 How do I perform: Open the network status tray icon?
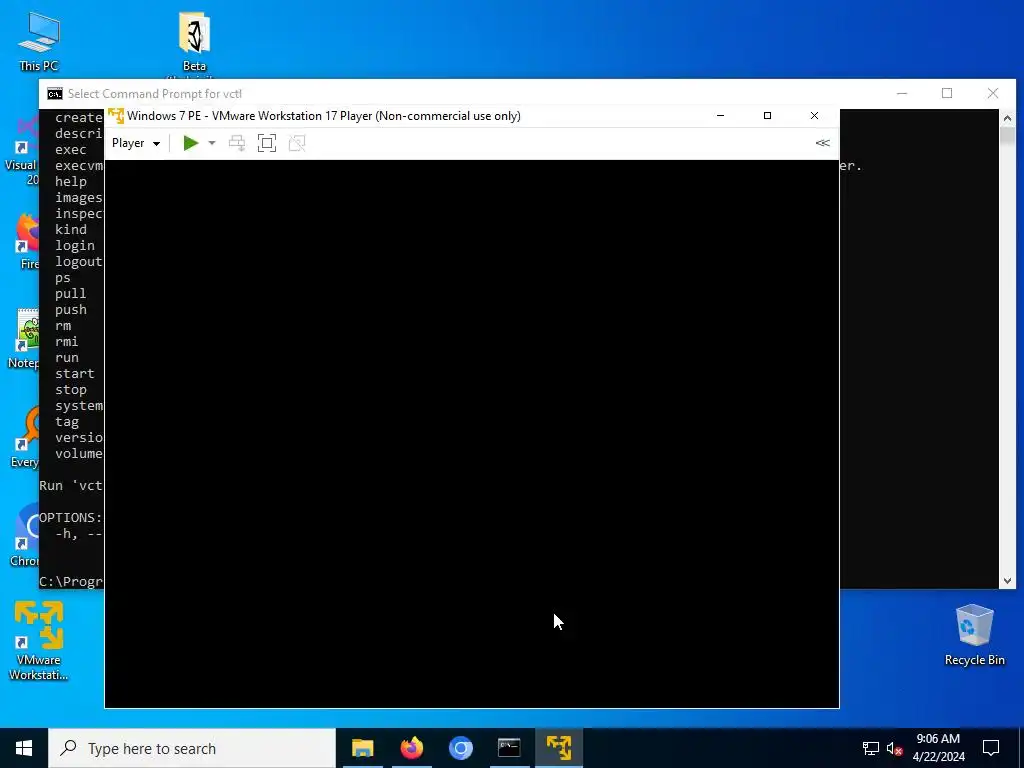pos(871,748)
